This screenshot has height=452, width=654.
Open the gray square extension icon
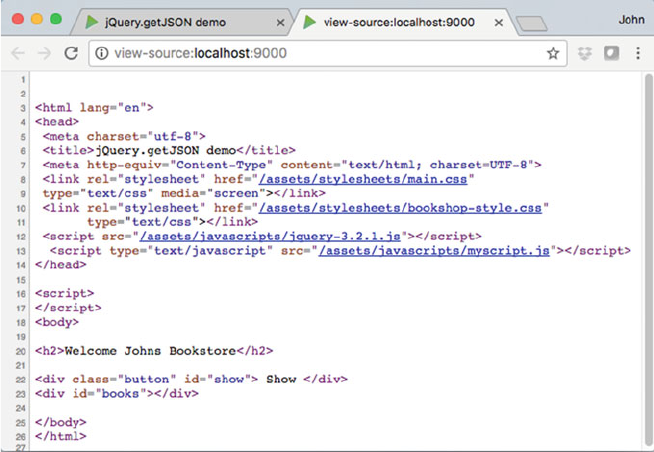coord(611,53)
